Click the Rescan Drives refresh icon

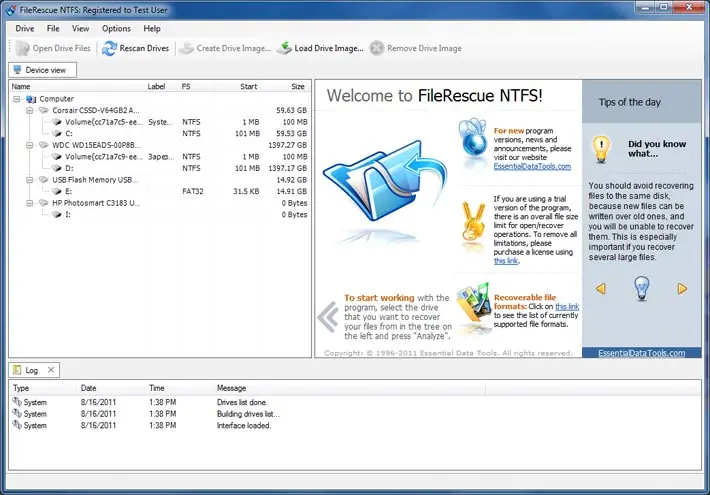[109, 48]
